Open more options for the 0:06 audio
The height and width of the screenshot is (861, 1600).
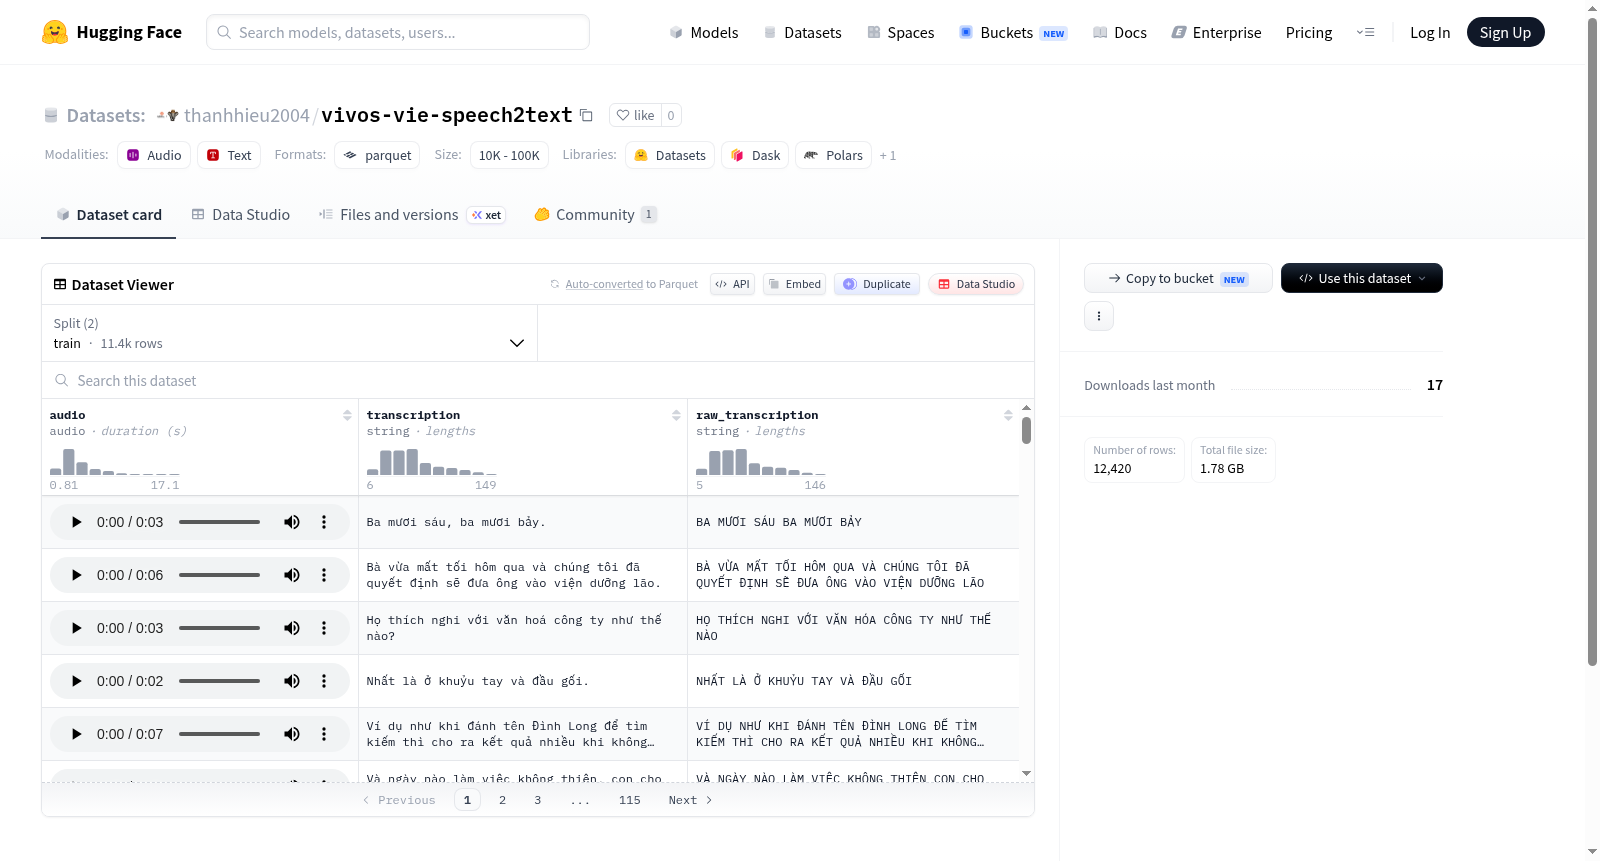tap(324, 575)
